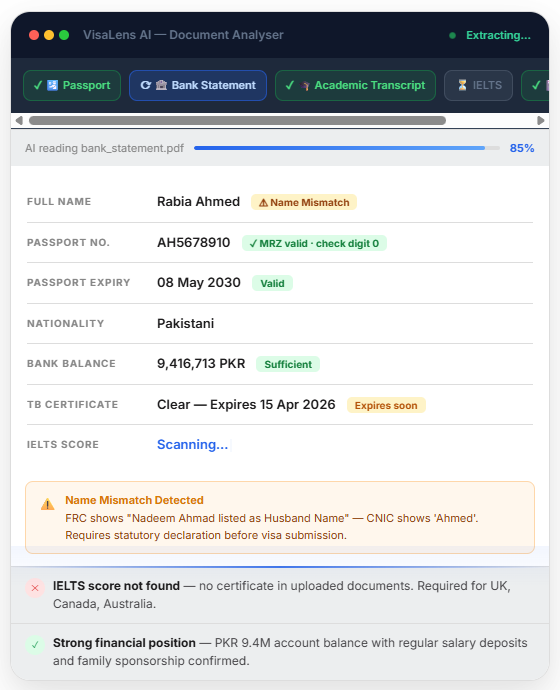The image size is (560, 690).
Task: Click the name Rabia Ahmed
Action: click(x=198, y=202)
